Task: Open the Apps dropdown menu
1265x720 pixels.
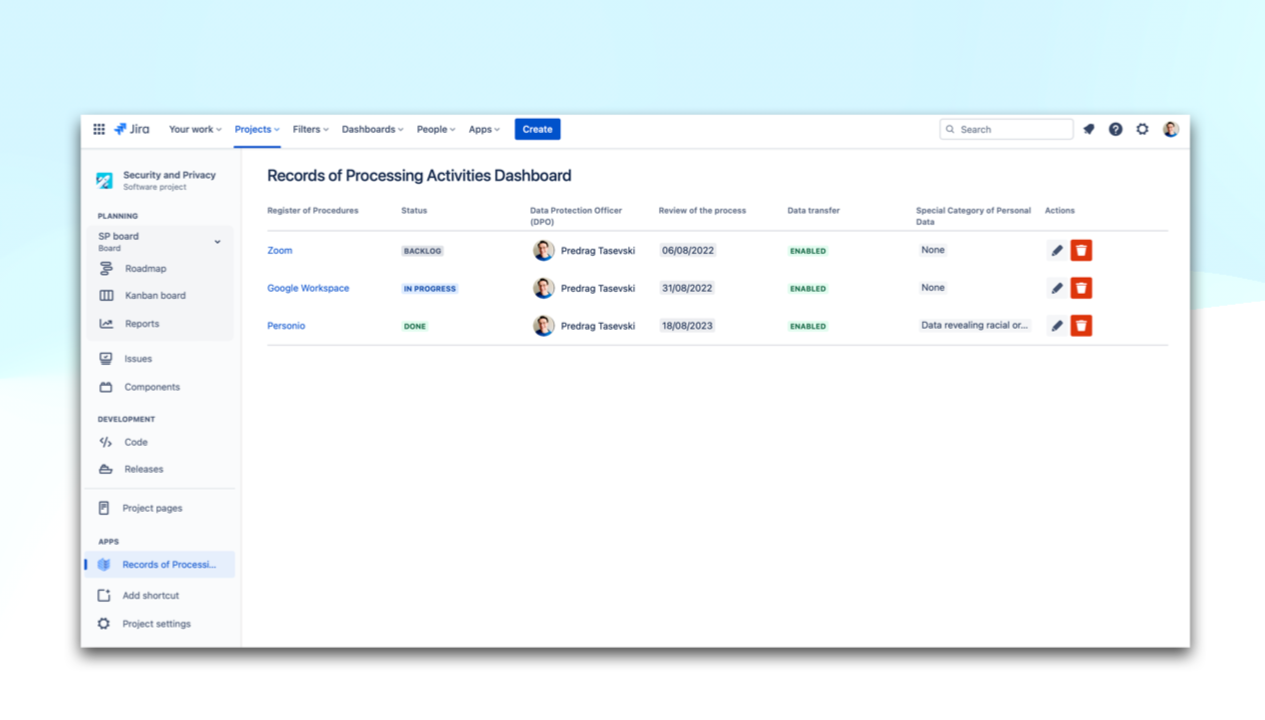Action: [x=484, y=129]
